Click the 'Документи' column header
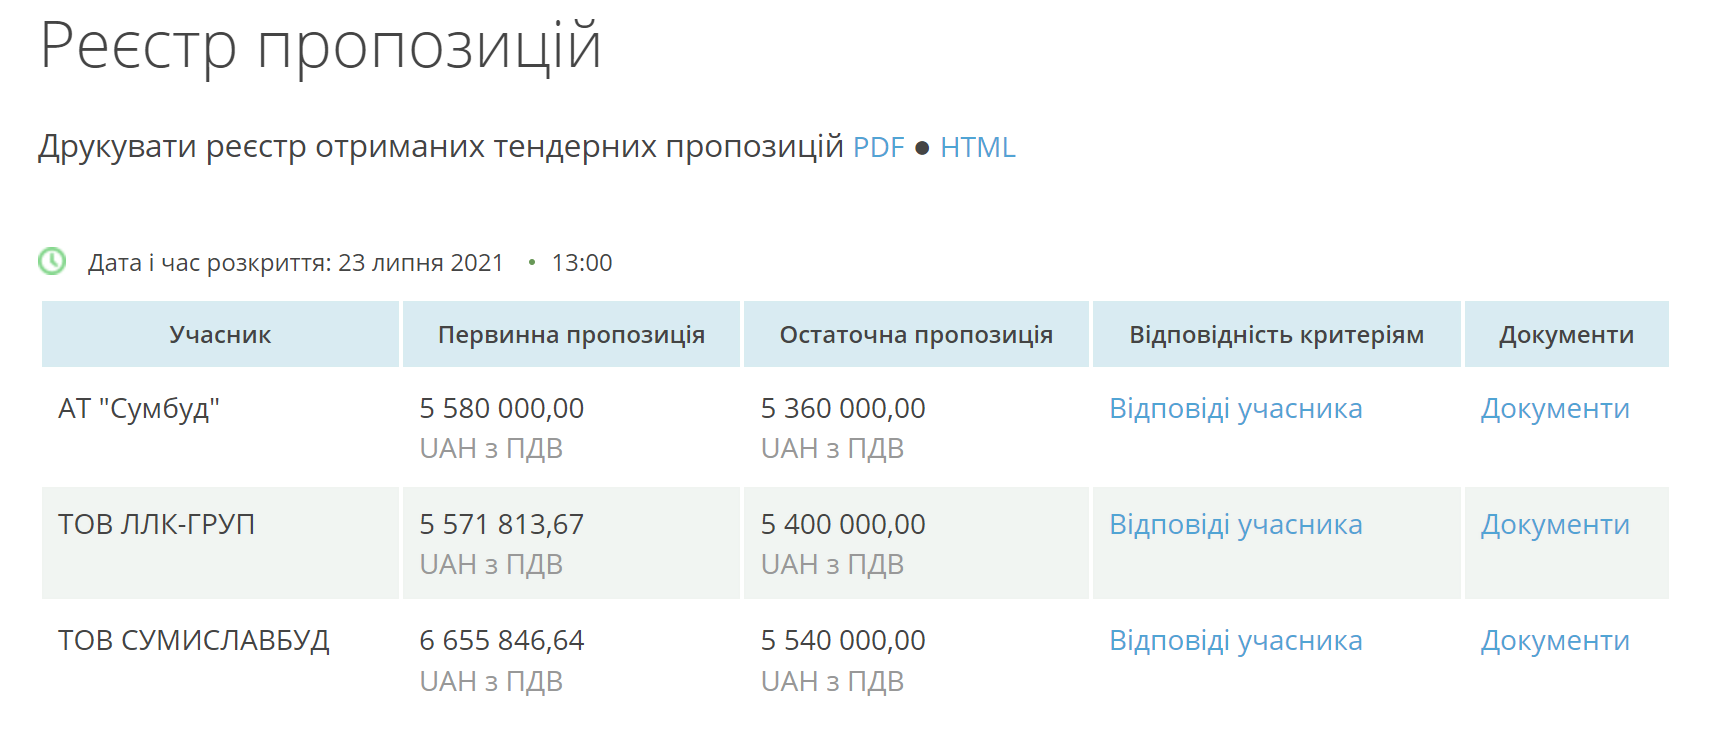 tap(1565, 334)
